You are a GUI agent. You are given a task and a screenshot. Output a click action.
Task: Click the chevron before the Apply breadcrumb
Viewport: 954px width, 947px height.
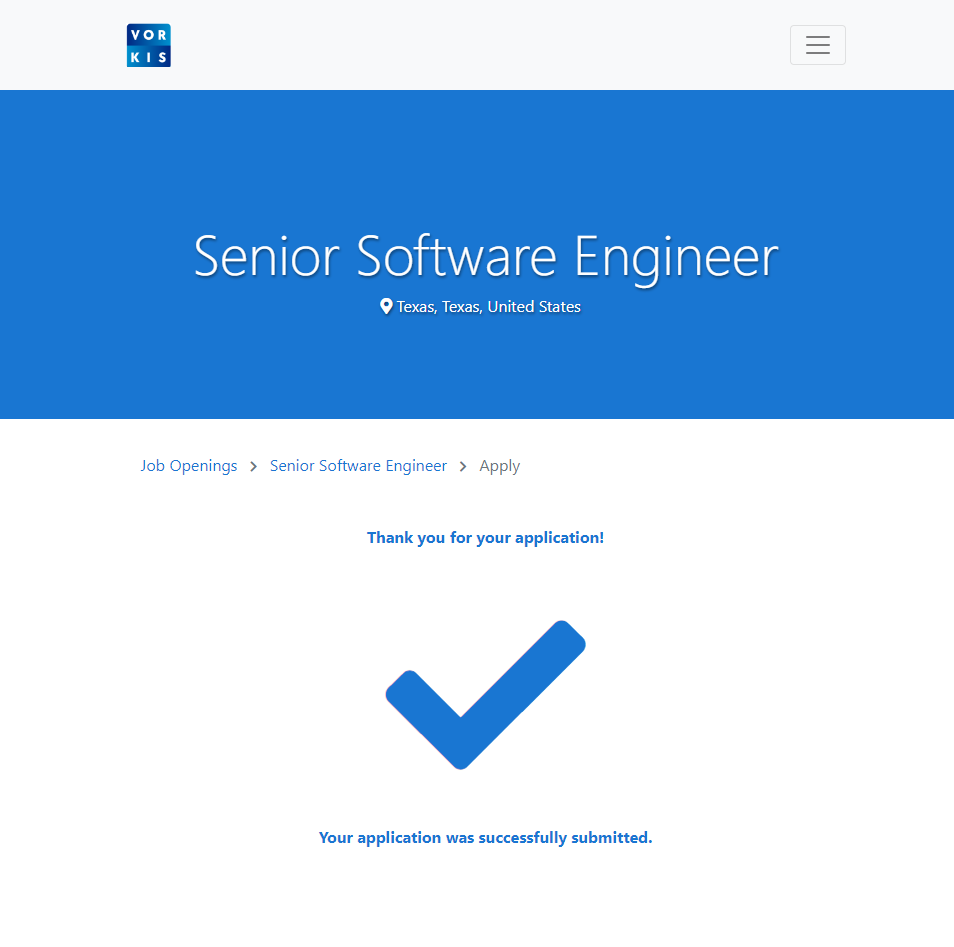coord(463,466)
